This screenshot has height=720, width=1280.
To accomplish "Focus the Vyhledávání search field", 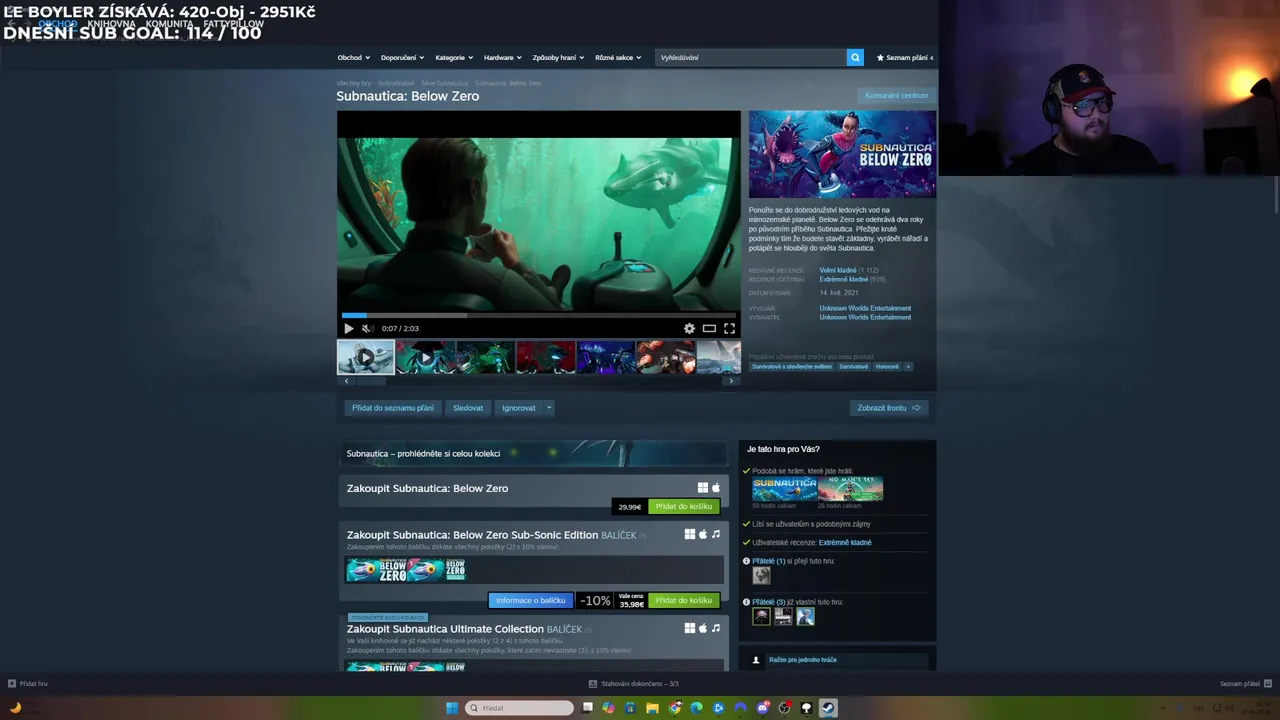I will pos(751,58).
